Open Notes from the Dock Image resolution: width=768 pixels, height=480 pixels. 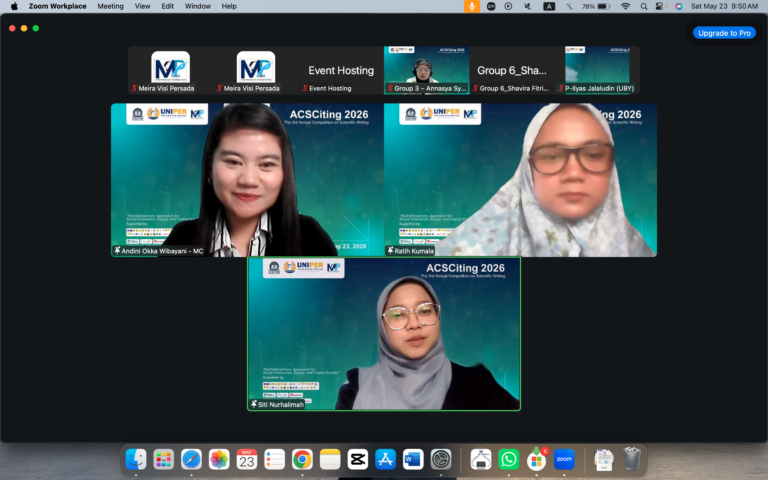click(x=330, y=459)
